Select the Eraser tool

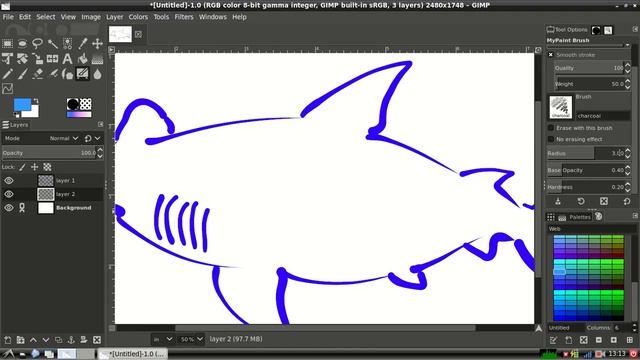click(x=38, y=74)
